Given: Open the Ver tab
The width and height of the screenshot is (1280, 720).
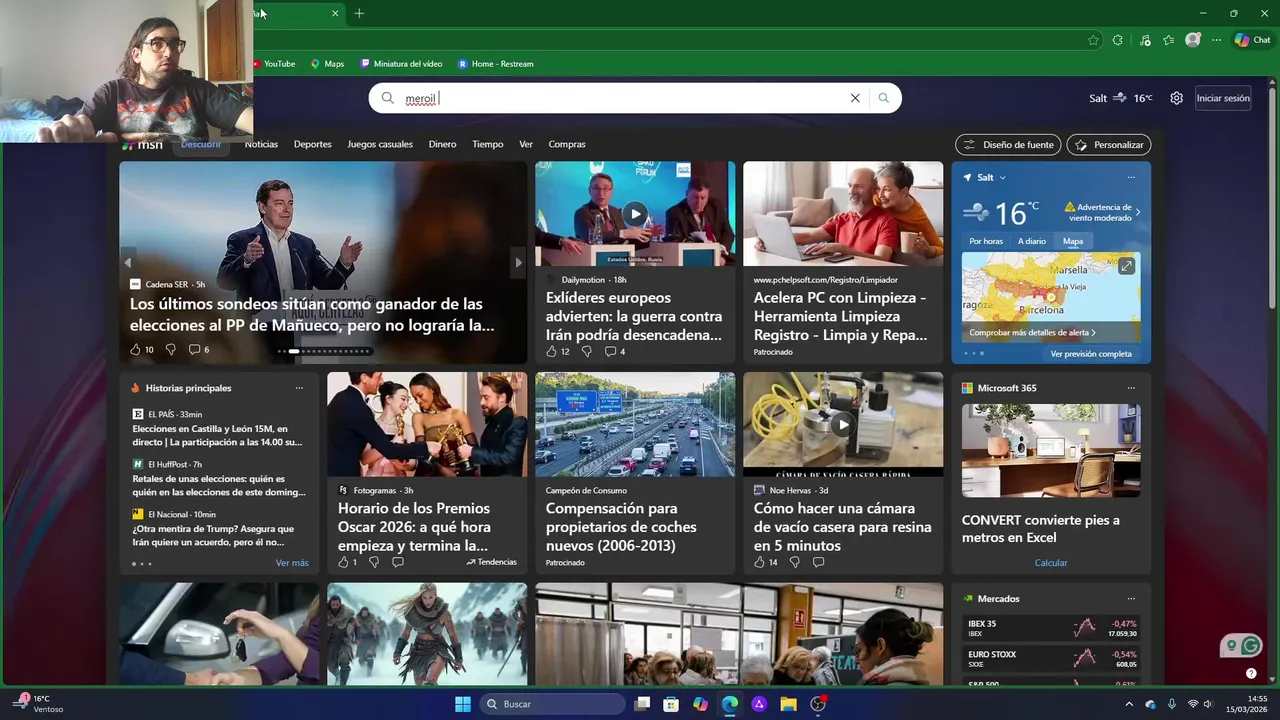Looking at the screenshot, I should tap(526, 144).
